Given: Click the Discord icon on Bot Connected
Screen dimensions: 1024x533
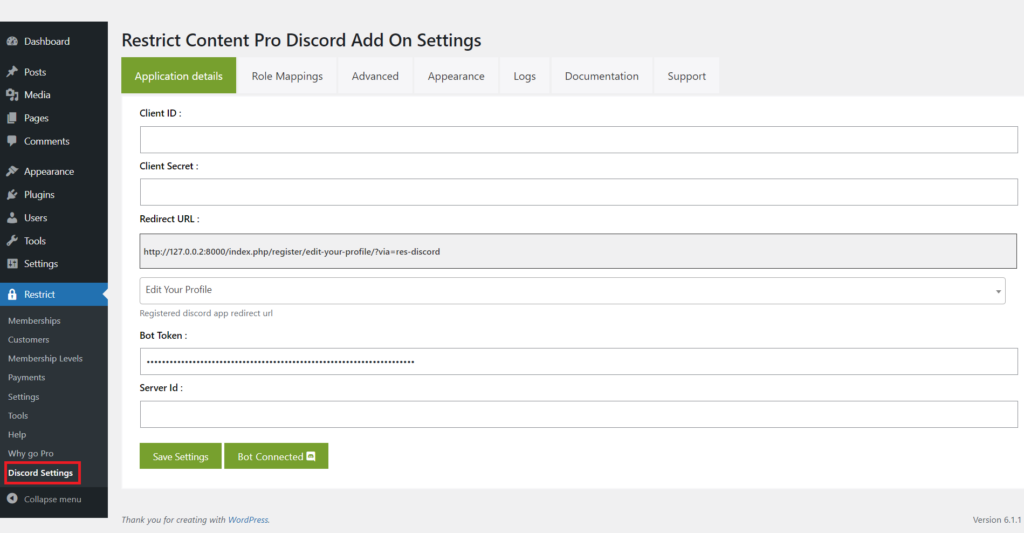Looking at the screenshot, I should (311, 456).
